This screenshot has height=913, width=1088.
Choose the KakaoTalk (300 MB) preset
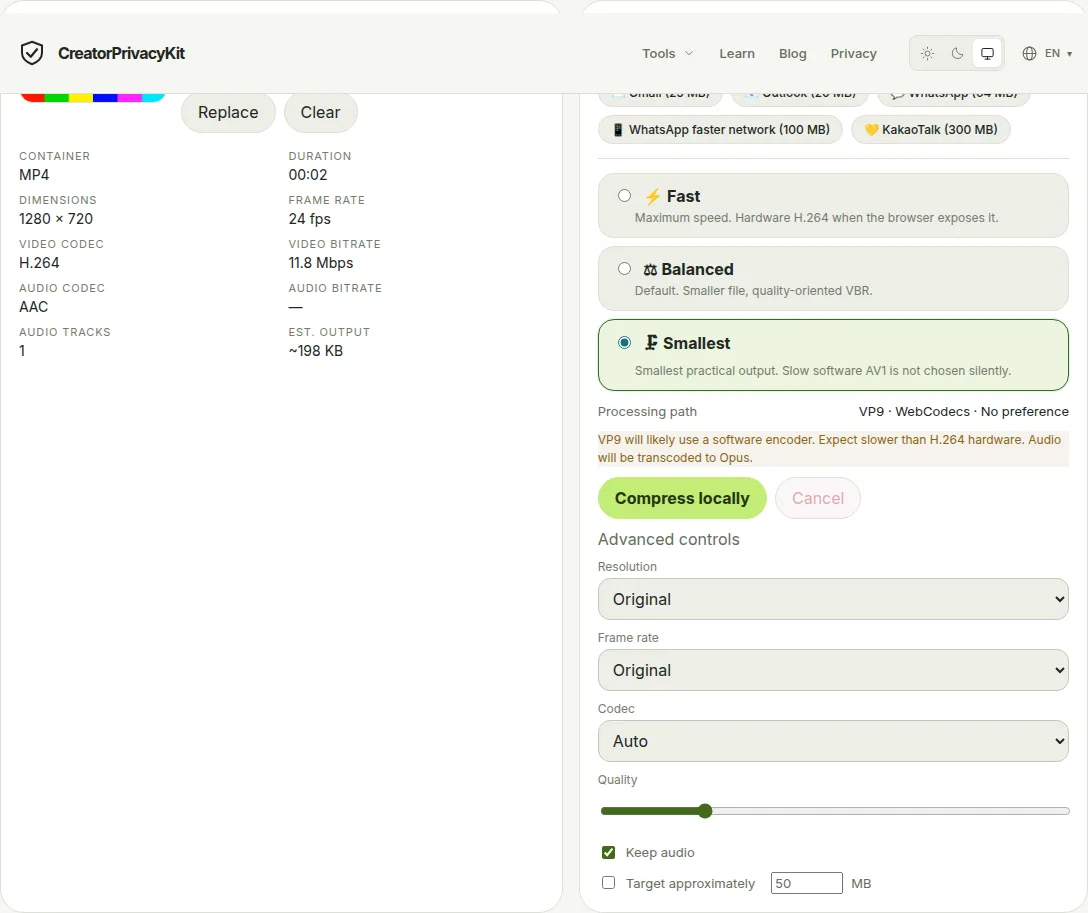pyautogui.click(x=930, y=130)
